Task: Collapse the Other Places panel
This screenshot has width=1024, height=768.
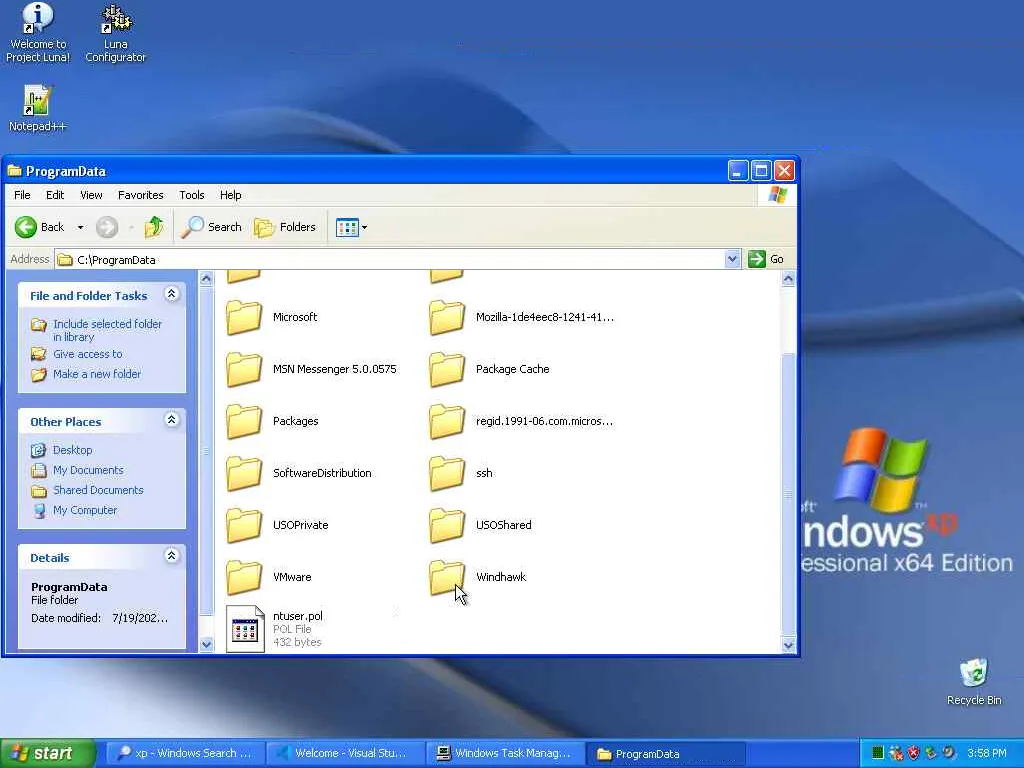Action: (x=171, y=420)
